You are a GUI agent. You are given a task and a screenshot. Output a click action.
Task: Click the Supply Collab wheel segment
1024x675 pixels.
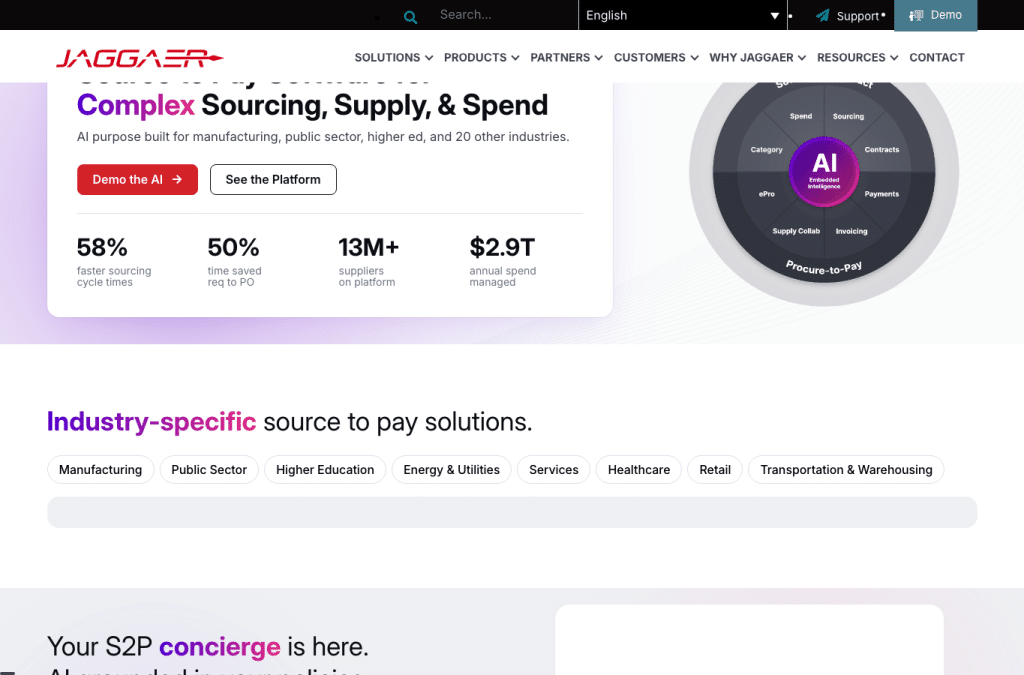(x=796, y=231)
